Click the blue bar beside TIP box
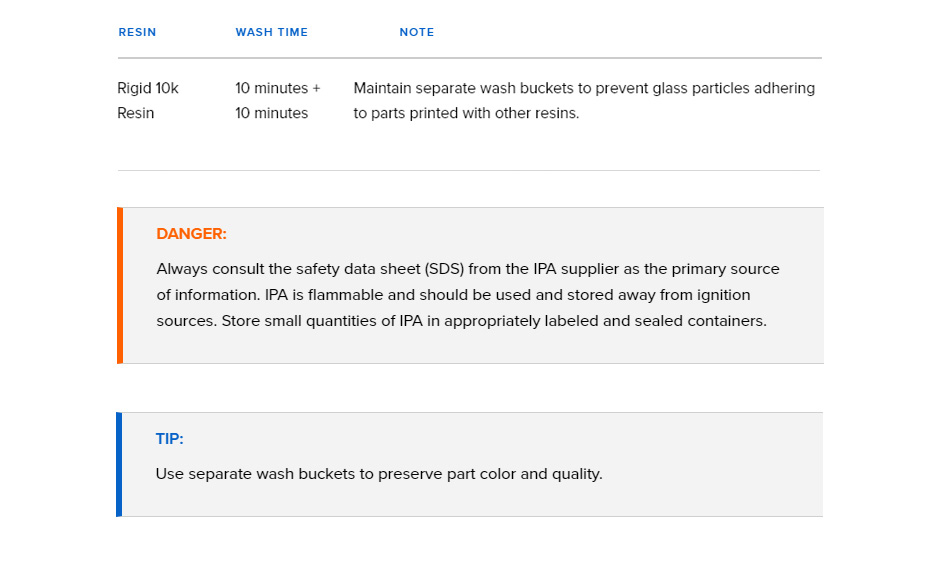 point(119,465)
